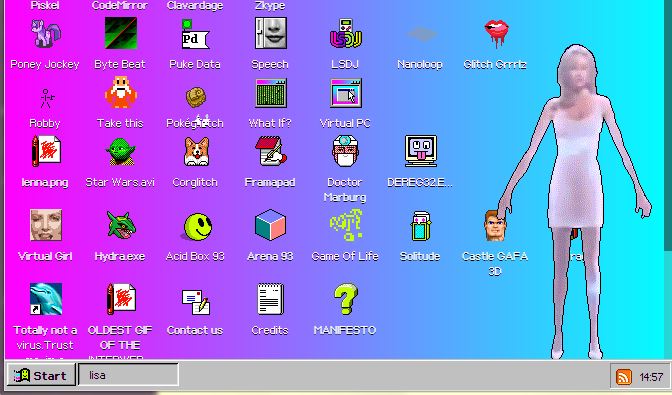The image size is (672, 395).
Task: Open Game Of Life icon
Action: [x=345, y=225]
